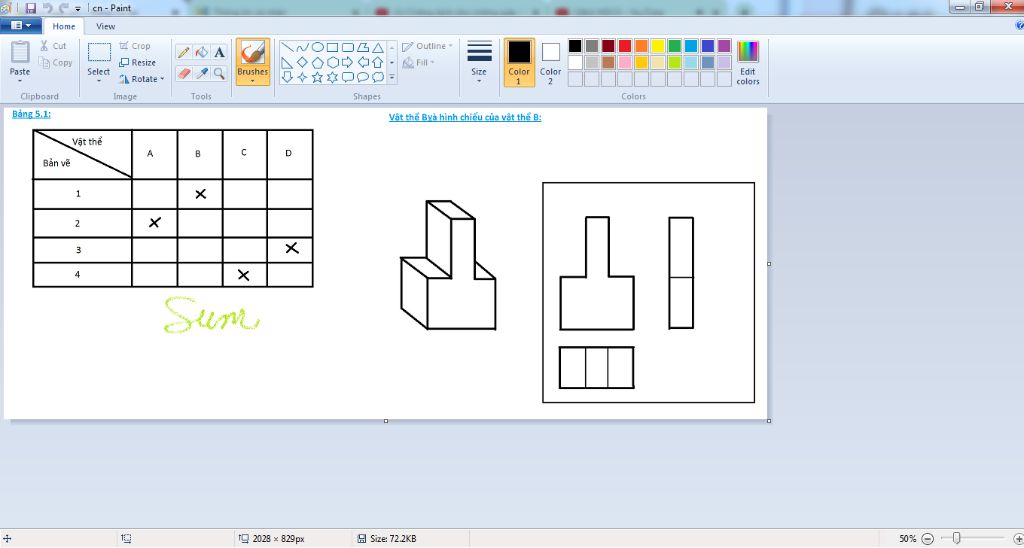Click the Save icon in title bar

[31, 8]
